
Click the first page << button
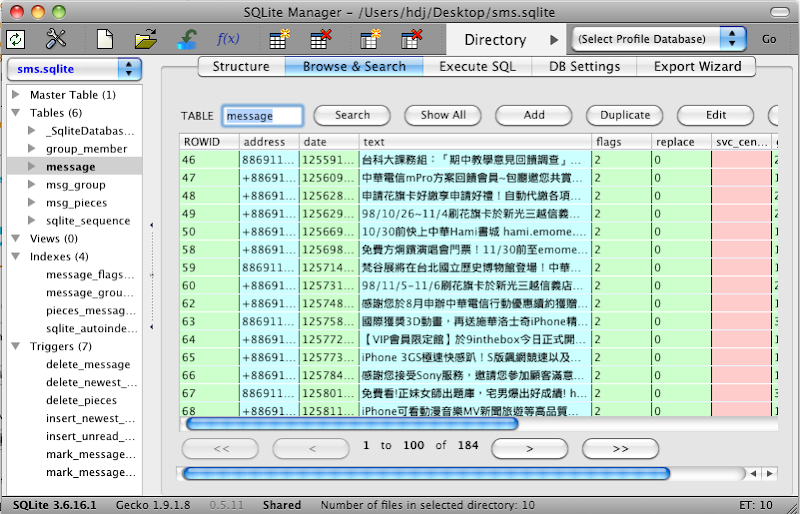point(220,449)
